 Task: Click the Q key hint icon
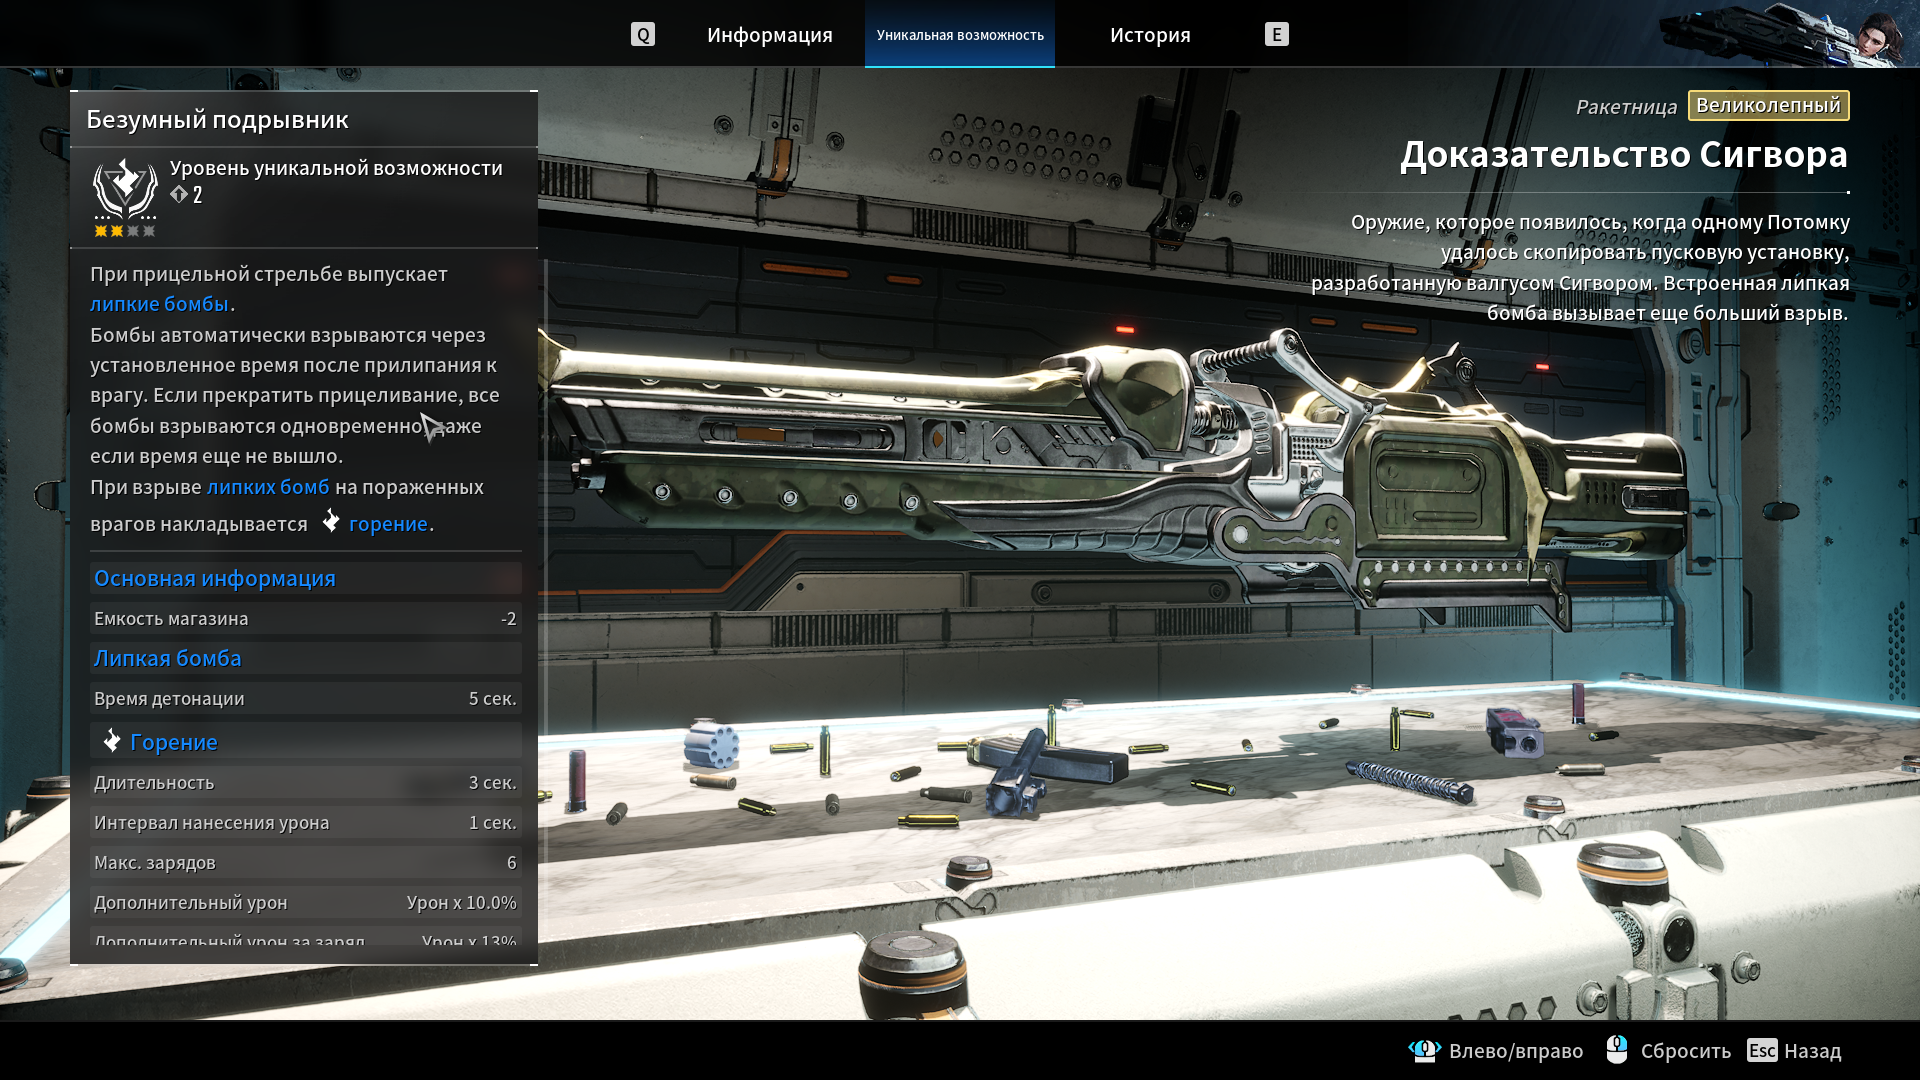(643, 35)
